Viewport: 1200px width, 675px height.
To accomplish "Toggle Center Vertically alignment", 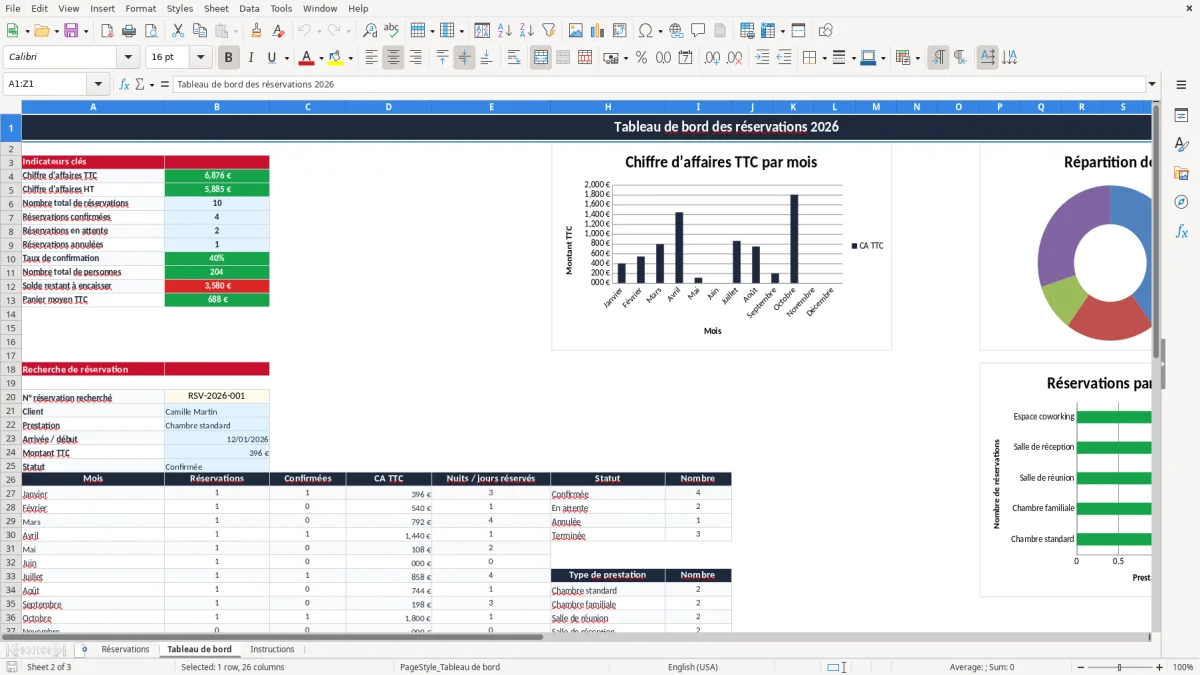I will [464, 58].
